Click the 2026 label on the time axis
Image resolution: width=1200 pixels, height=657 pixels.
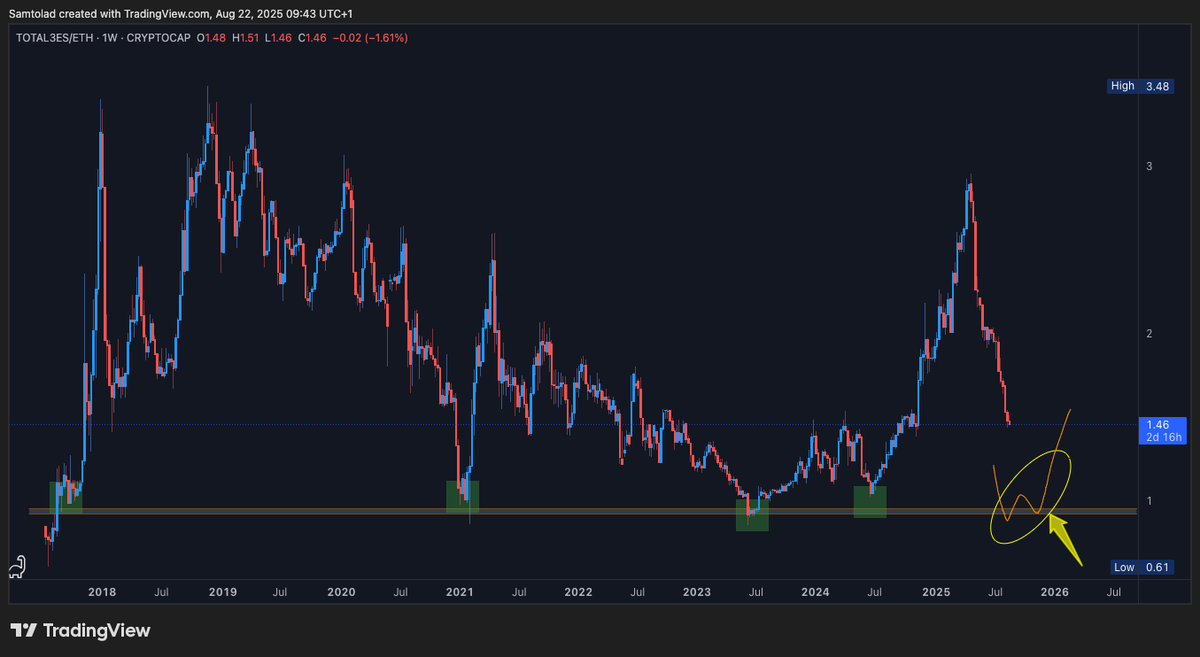[1053, 592]
